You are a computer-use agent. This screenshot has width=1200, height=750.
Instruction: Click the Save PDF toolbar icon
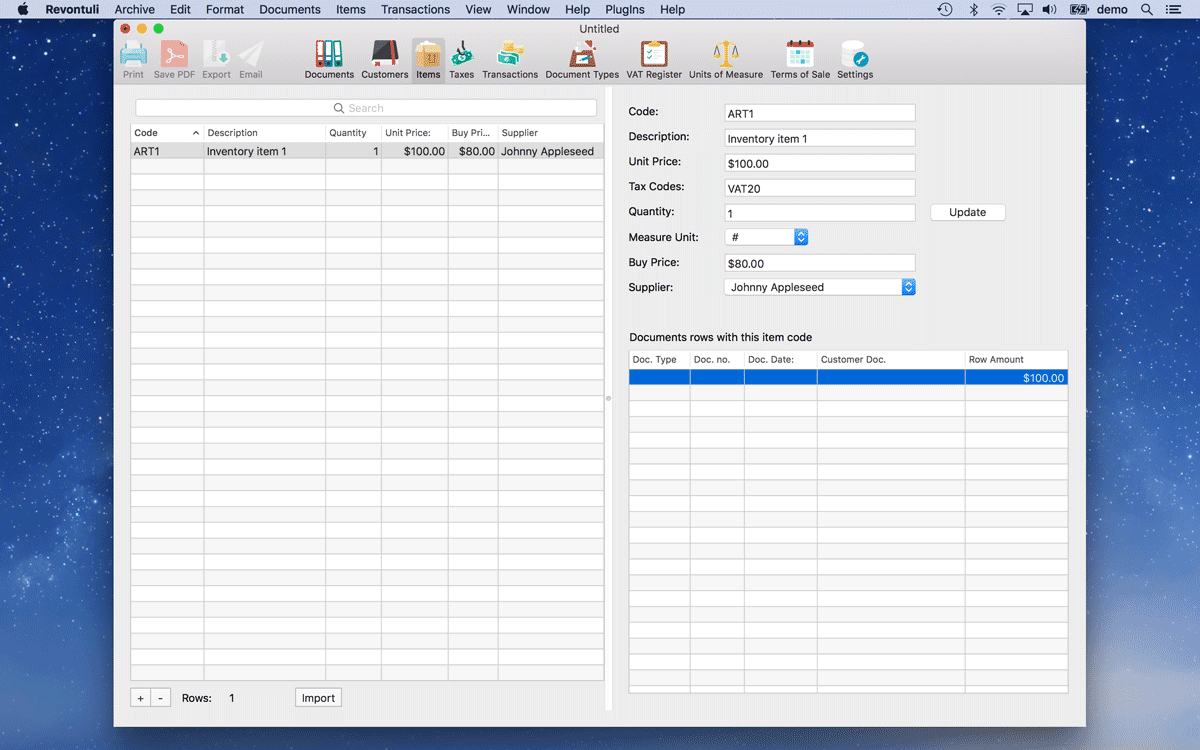[x=174, y=54]
